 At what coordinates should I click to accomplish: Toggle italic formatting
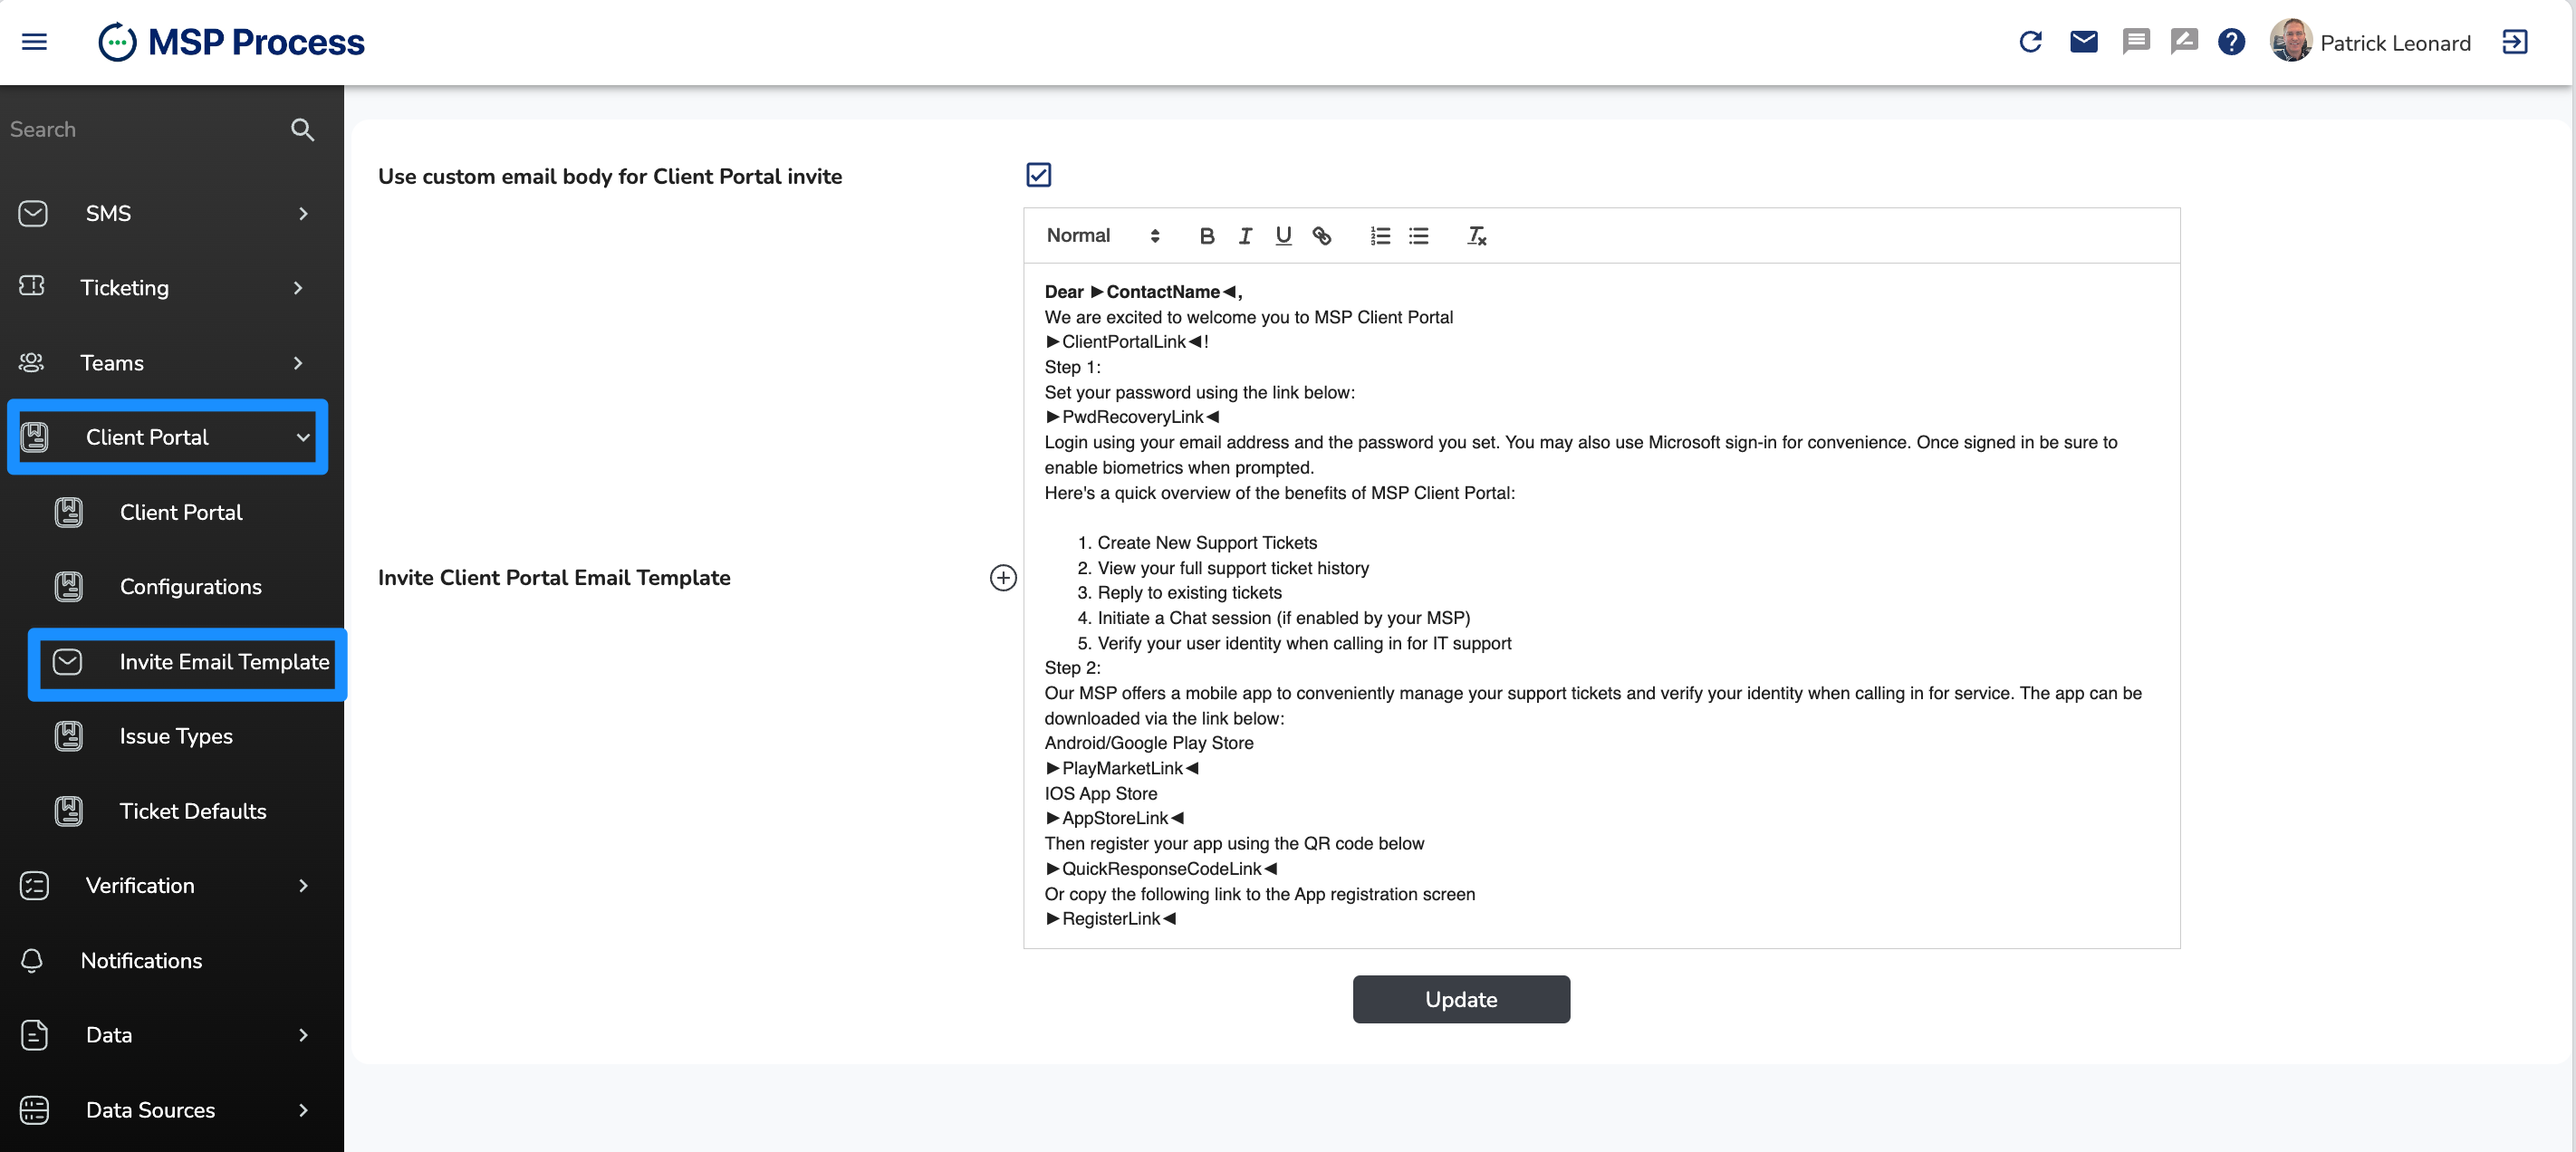tap(1245, 236)
